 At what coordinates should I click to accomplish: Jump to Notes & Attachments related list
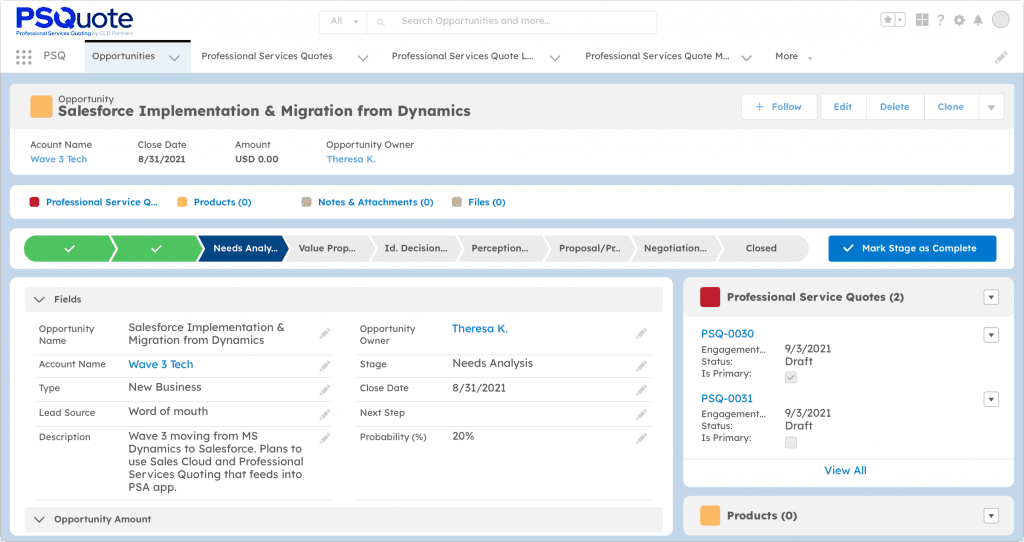click(376, 202)
